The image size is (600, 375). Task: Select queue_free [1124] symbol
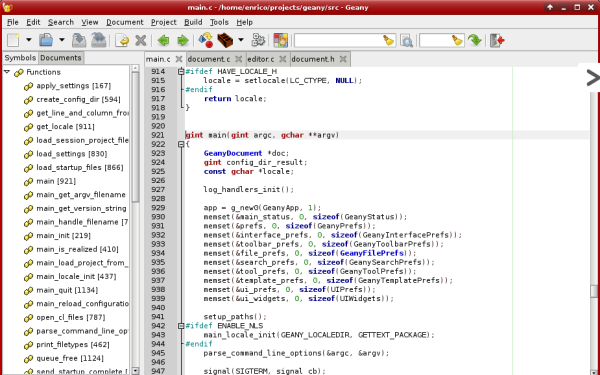70,359
